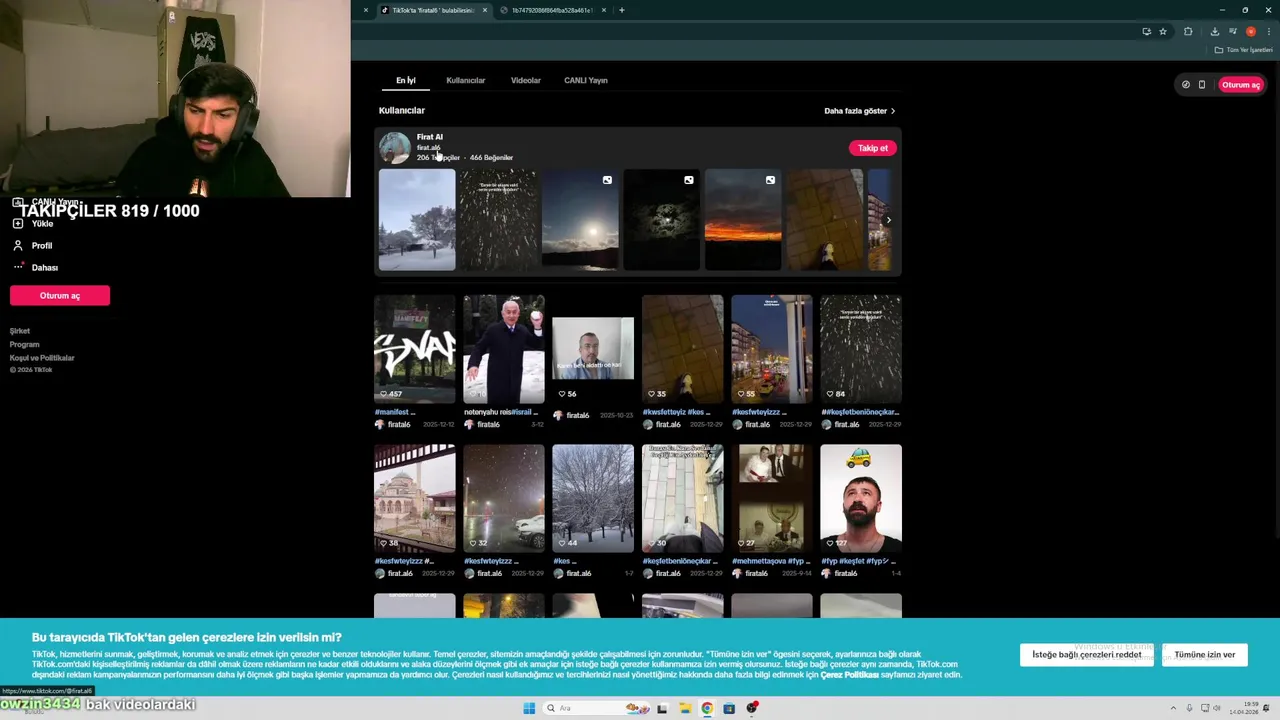Open the video thumbnail with 84 likes
Viewport: 1280px width, 720px height.
click(x=861, y=348)
